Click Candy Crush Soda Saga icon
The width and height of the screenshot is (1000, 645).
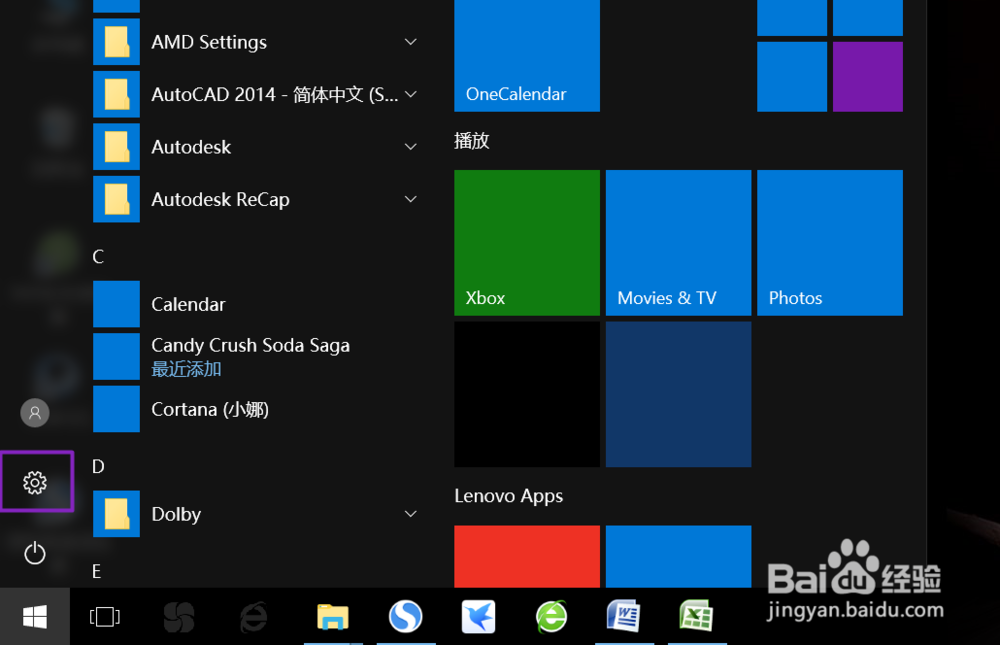click(x=116, y=356)
